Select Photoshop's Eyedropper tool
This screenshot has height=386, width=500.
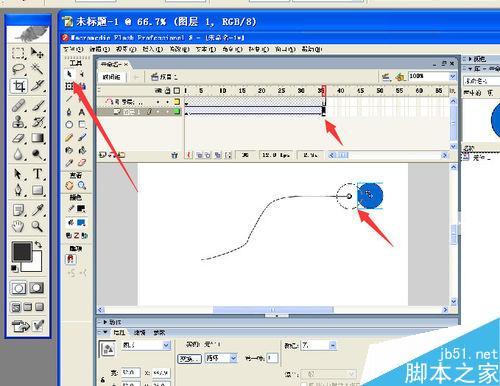click(37, 210)
